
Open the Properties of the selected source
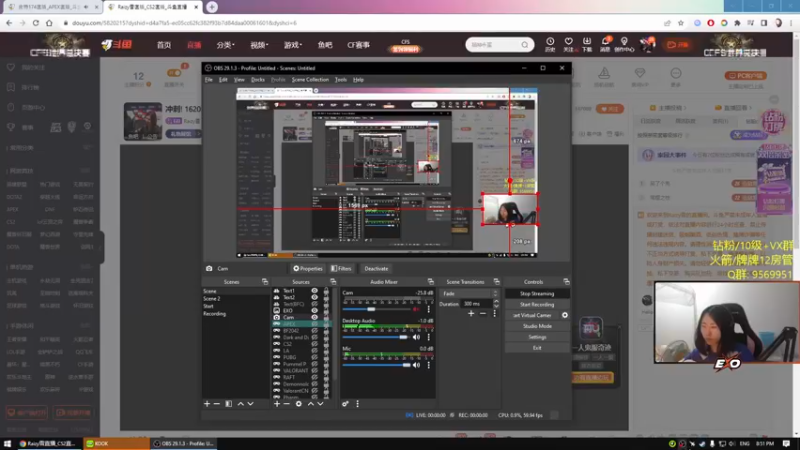308,268
